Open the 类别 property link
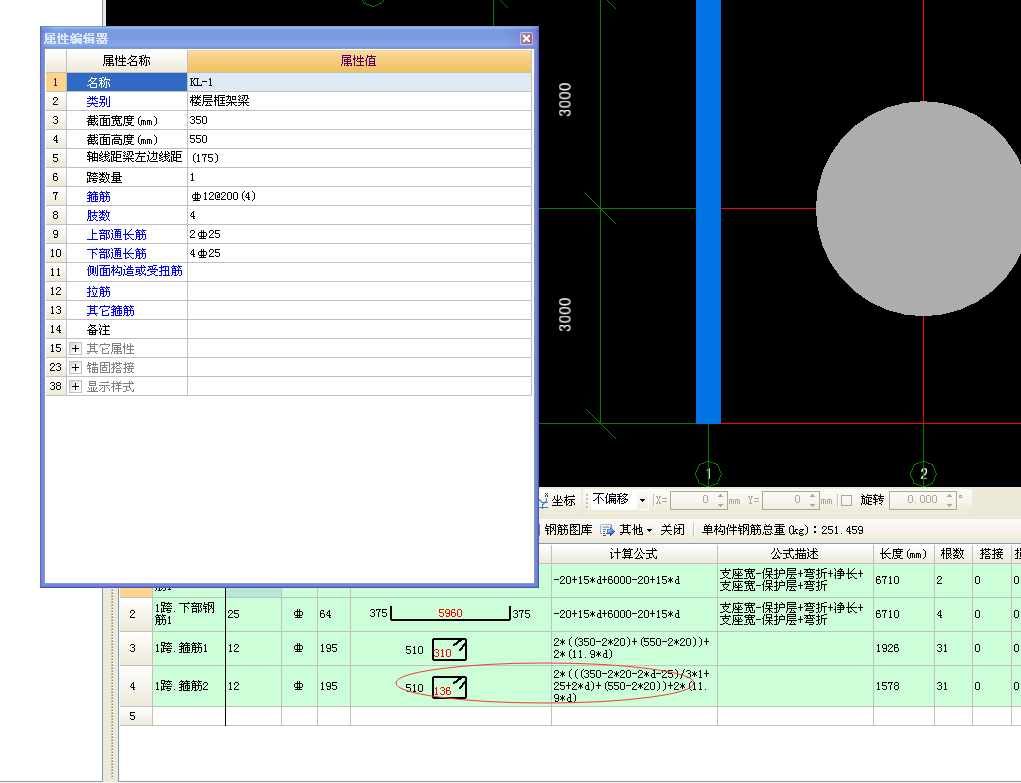The image size is (1021, 783). (98, 102)
